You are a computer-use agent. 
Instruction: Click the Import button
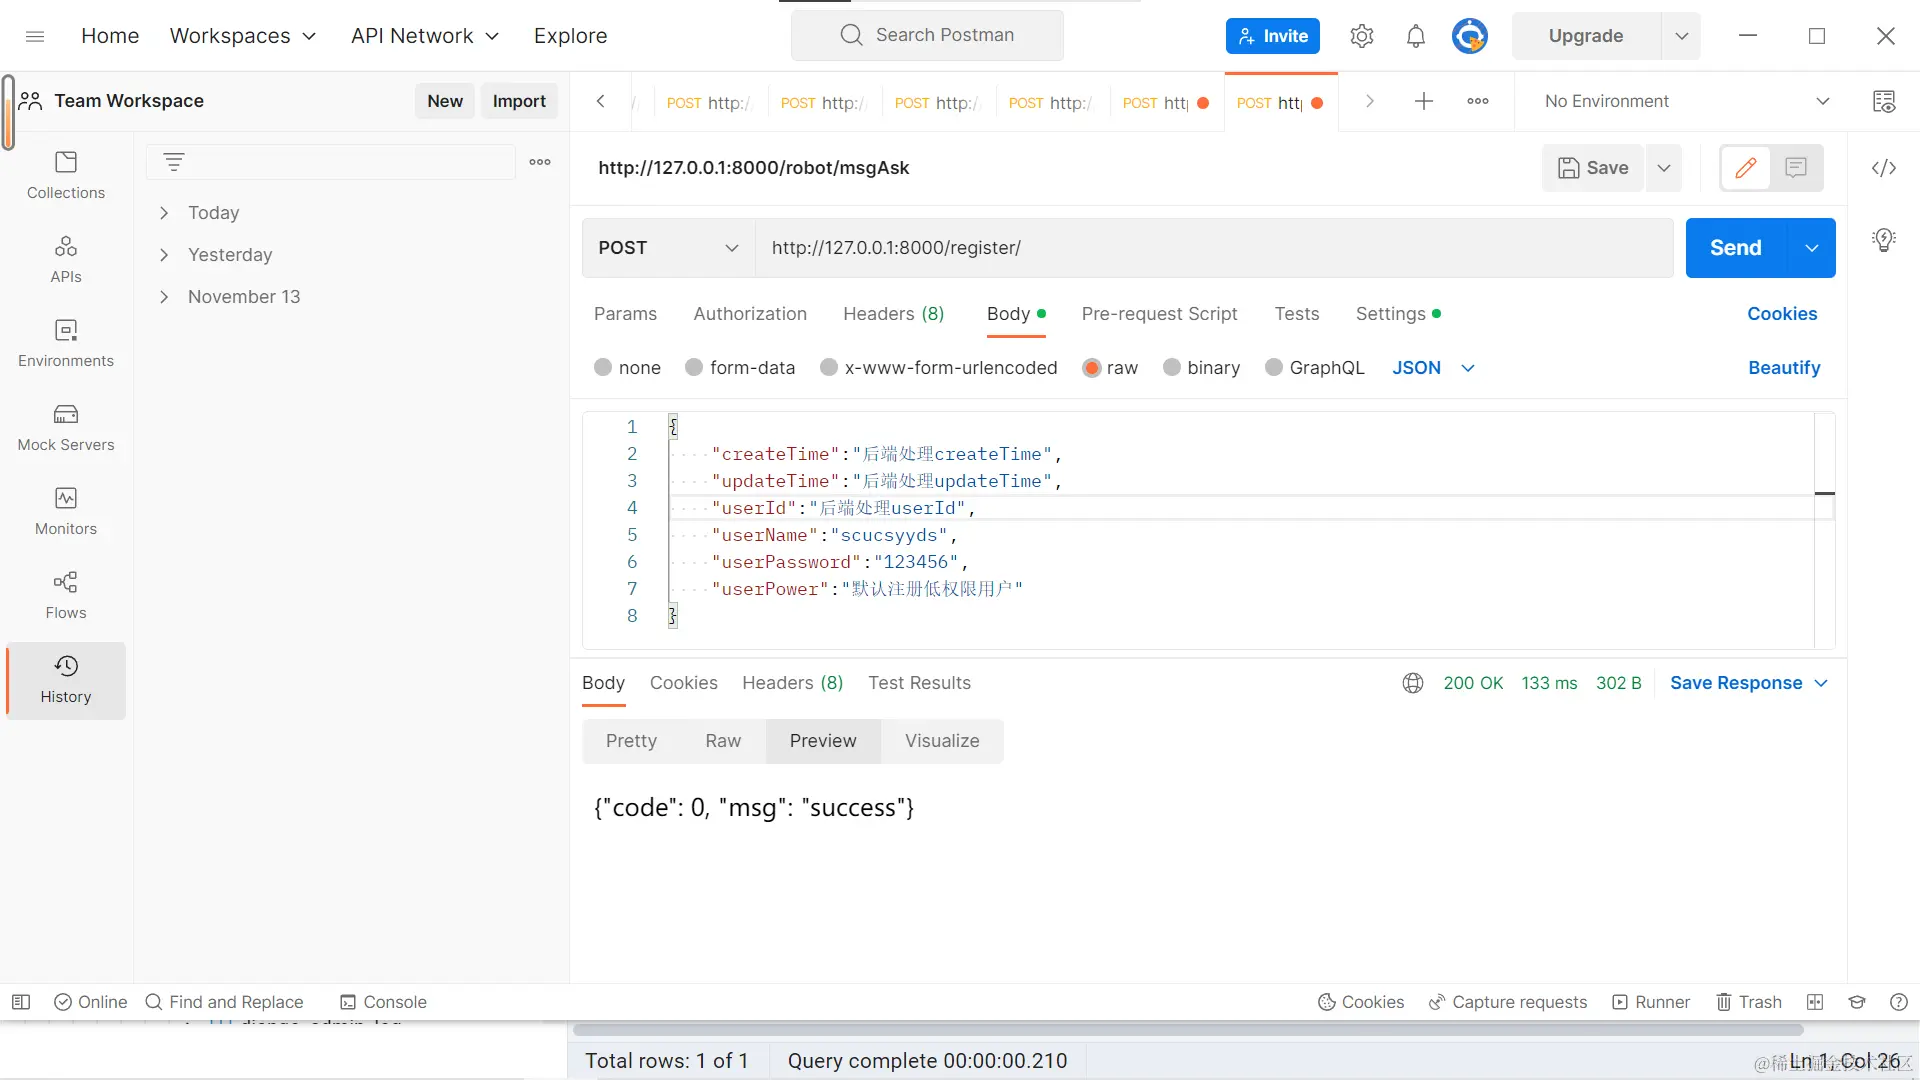(519, 101)
